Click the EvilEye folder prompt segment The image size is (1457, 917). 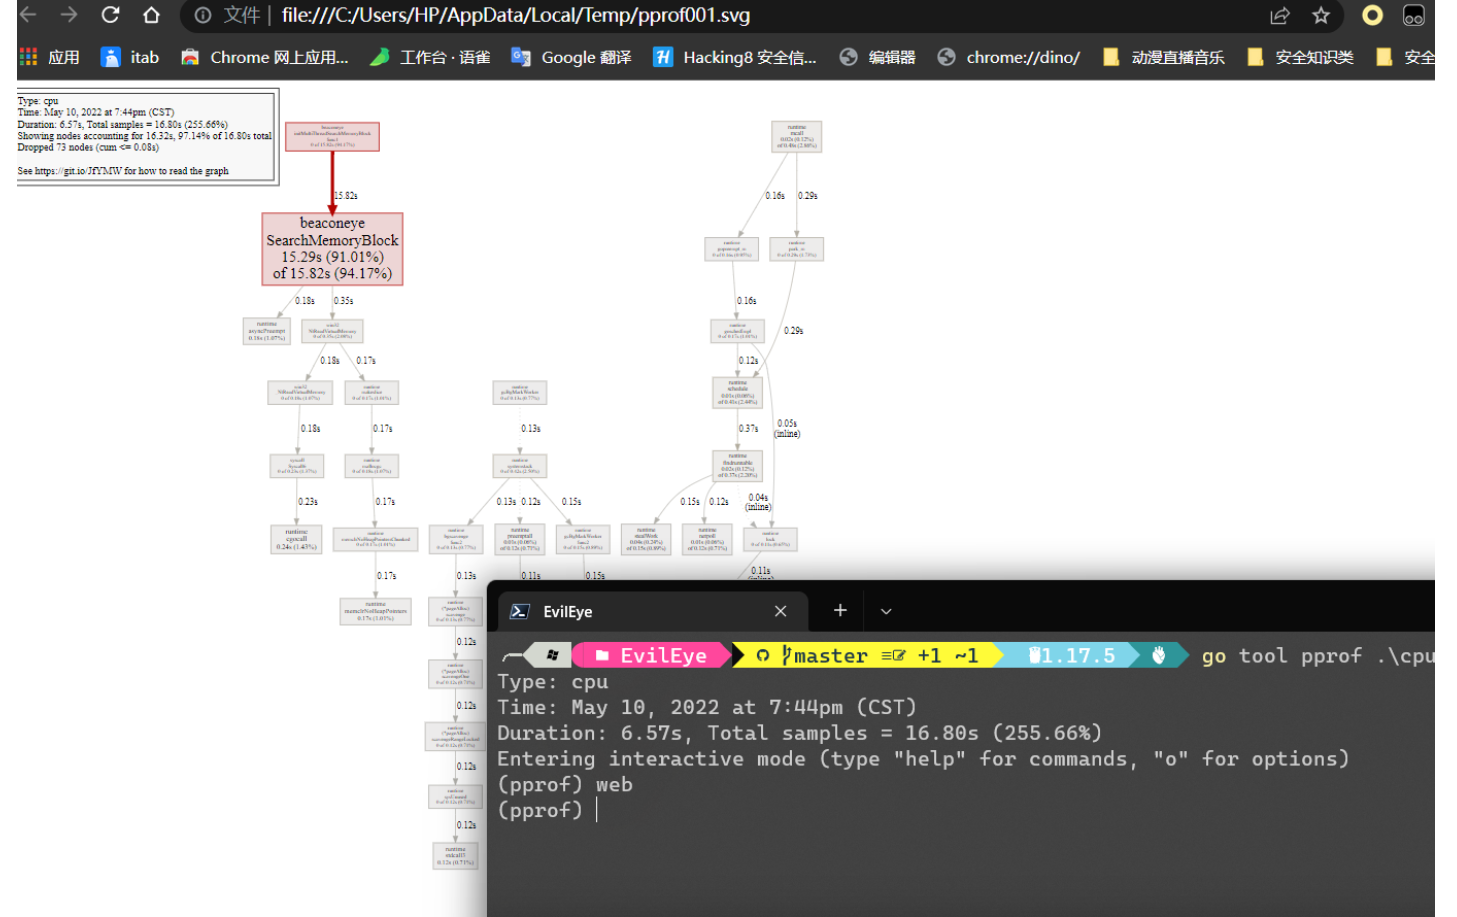tap(653, 655)
